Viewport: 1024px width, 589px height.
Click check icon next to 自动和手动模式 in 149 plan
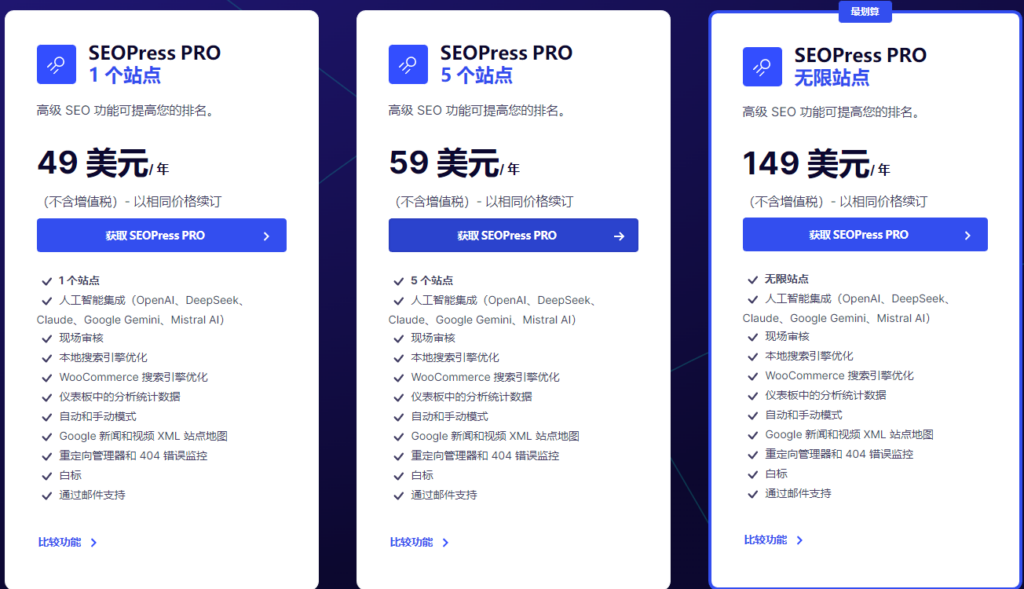(x=752, y=416)
